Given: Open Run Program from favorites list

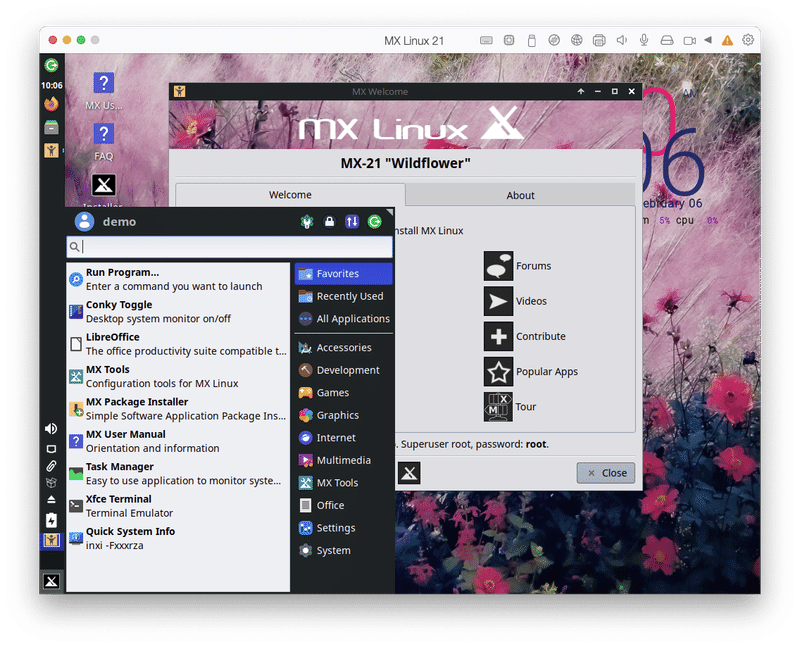Looking at the screenshot, I should click(178, 279).
